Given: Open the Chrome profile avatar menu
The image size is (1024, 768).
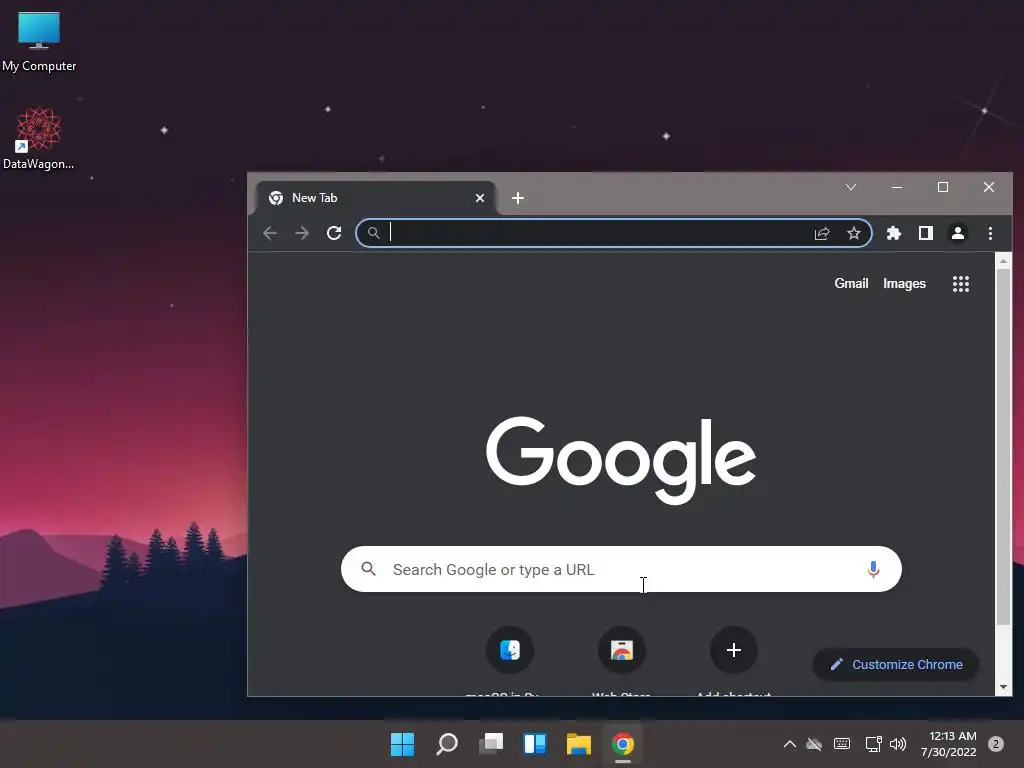Looking at the screenshot, I should (957, 233).
